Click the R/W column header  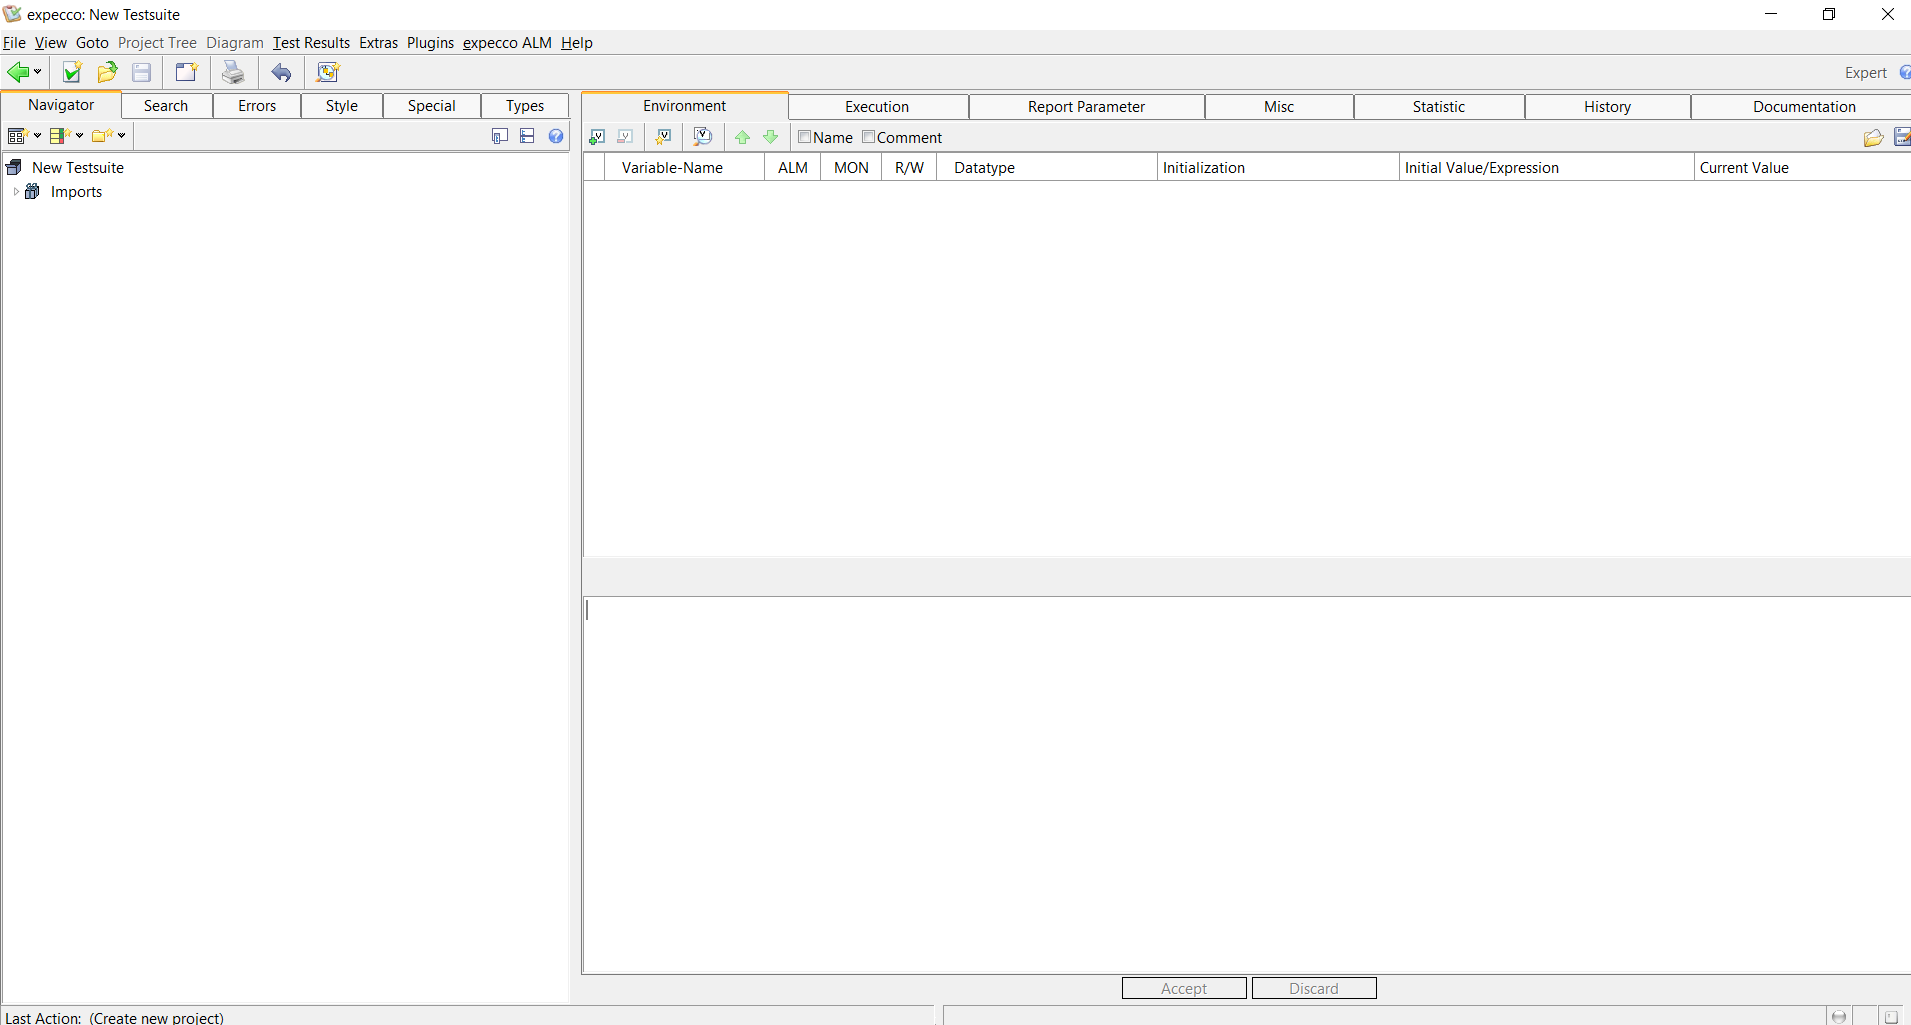click(x=909, y=168)
